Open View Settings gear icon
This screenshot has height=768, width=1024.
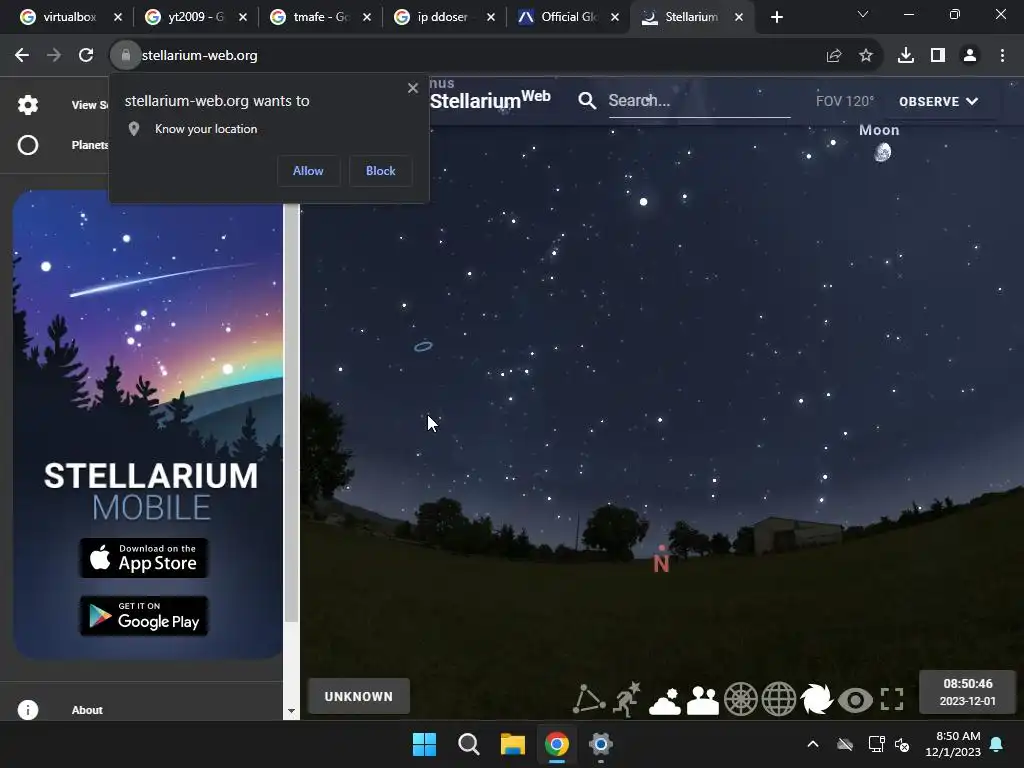(x=28, y=104)
